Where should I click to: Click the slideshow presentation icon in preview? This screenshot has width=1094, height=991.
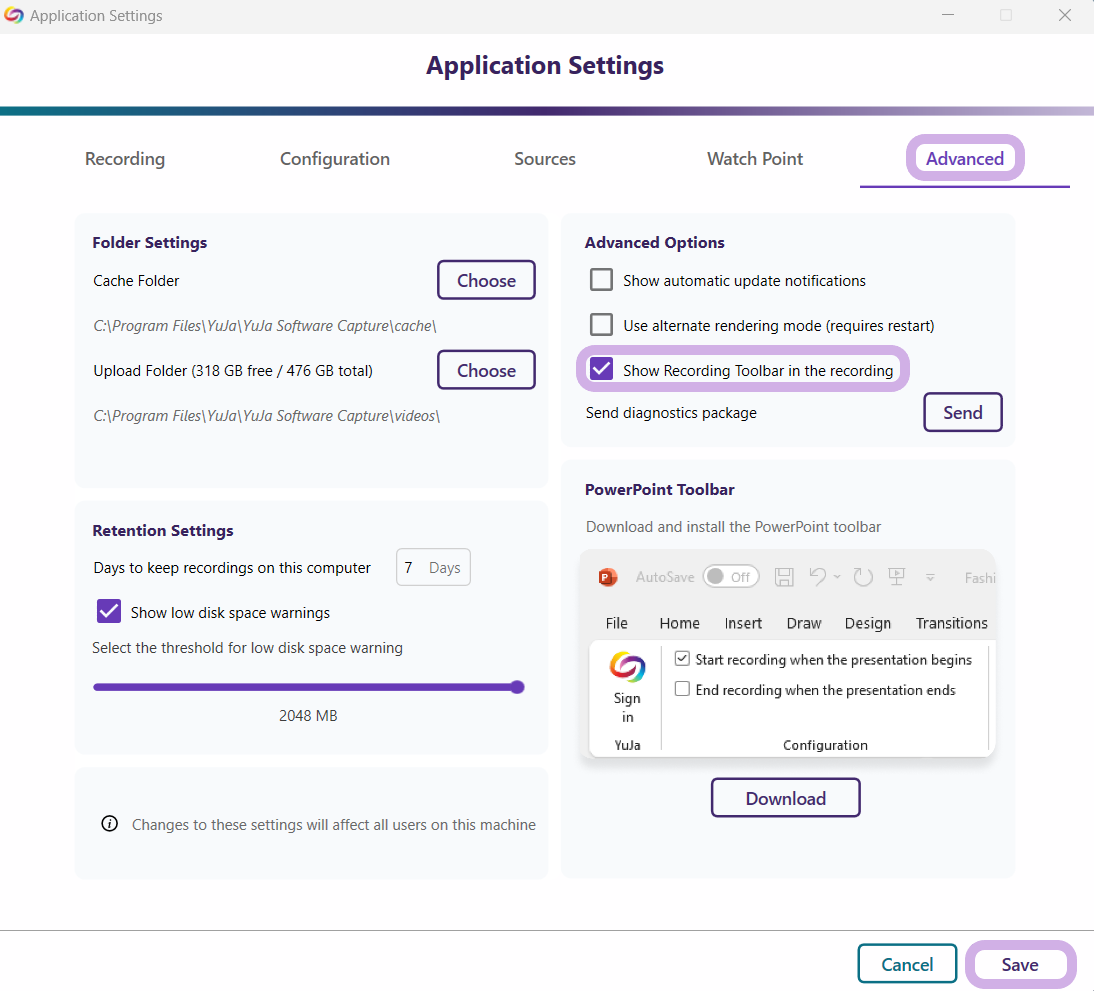(x=897, y=577)
